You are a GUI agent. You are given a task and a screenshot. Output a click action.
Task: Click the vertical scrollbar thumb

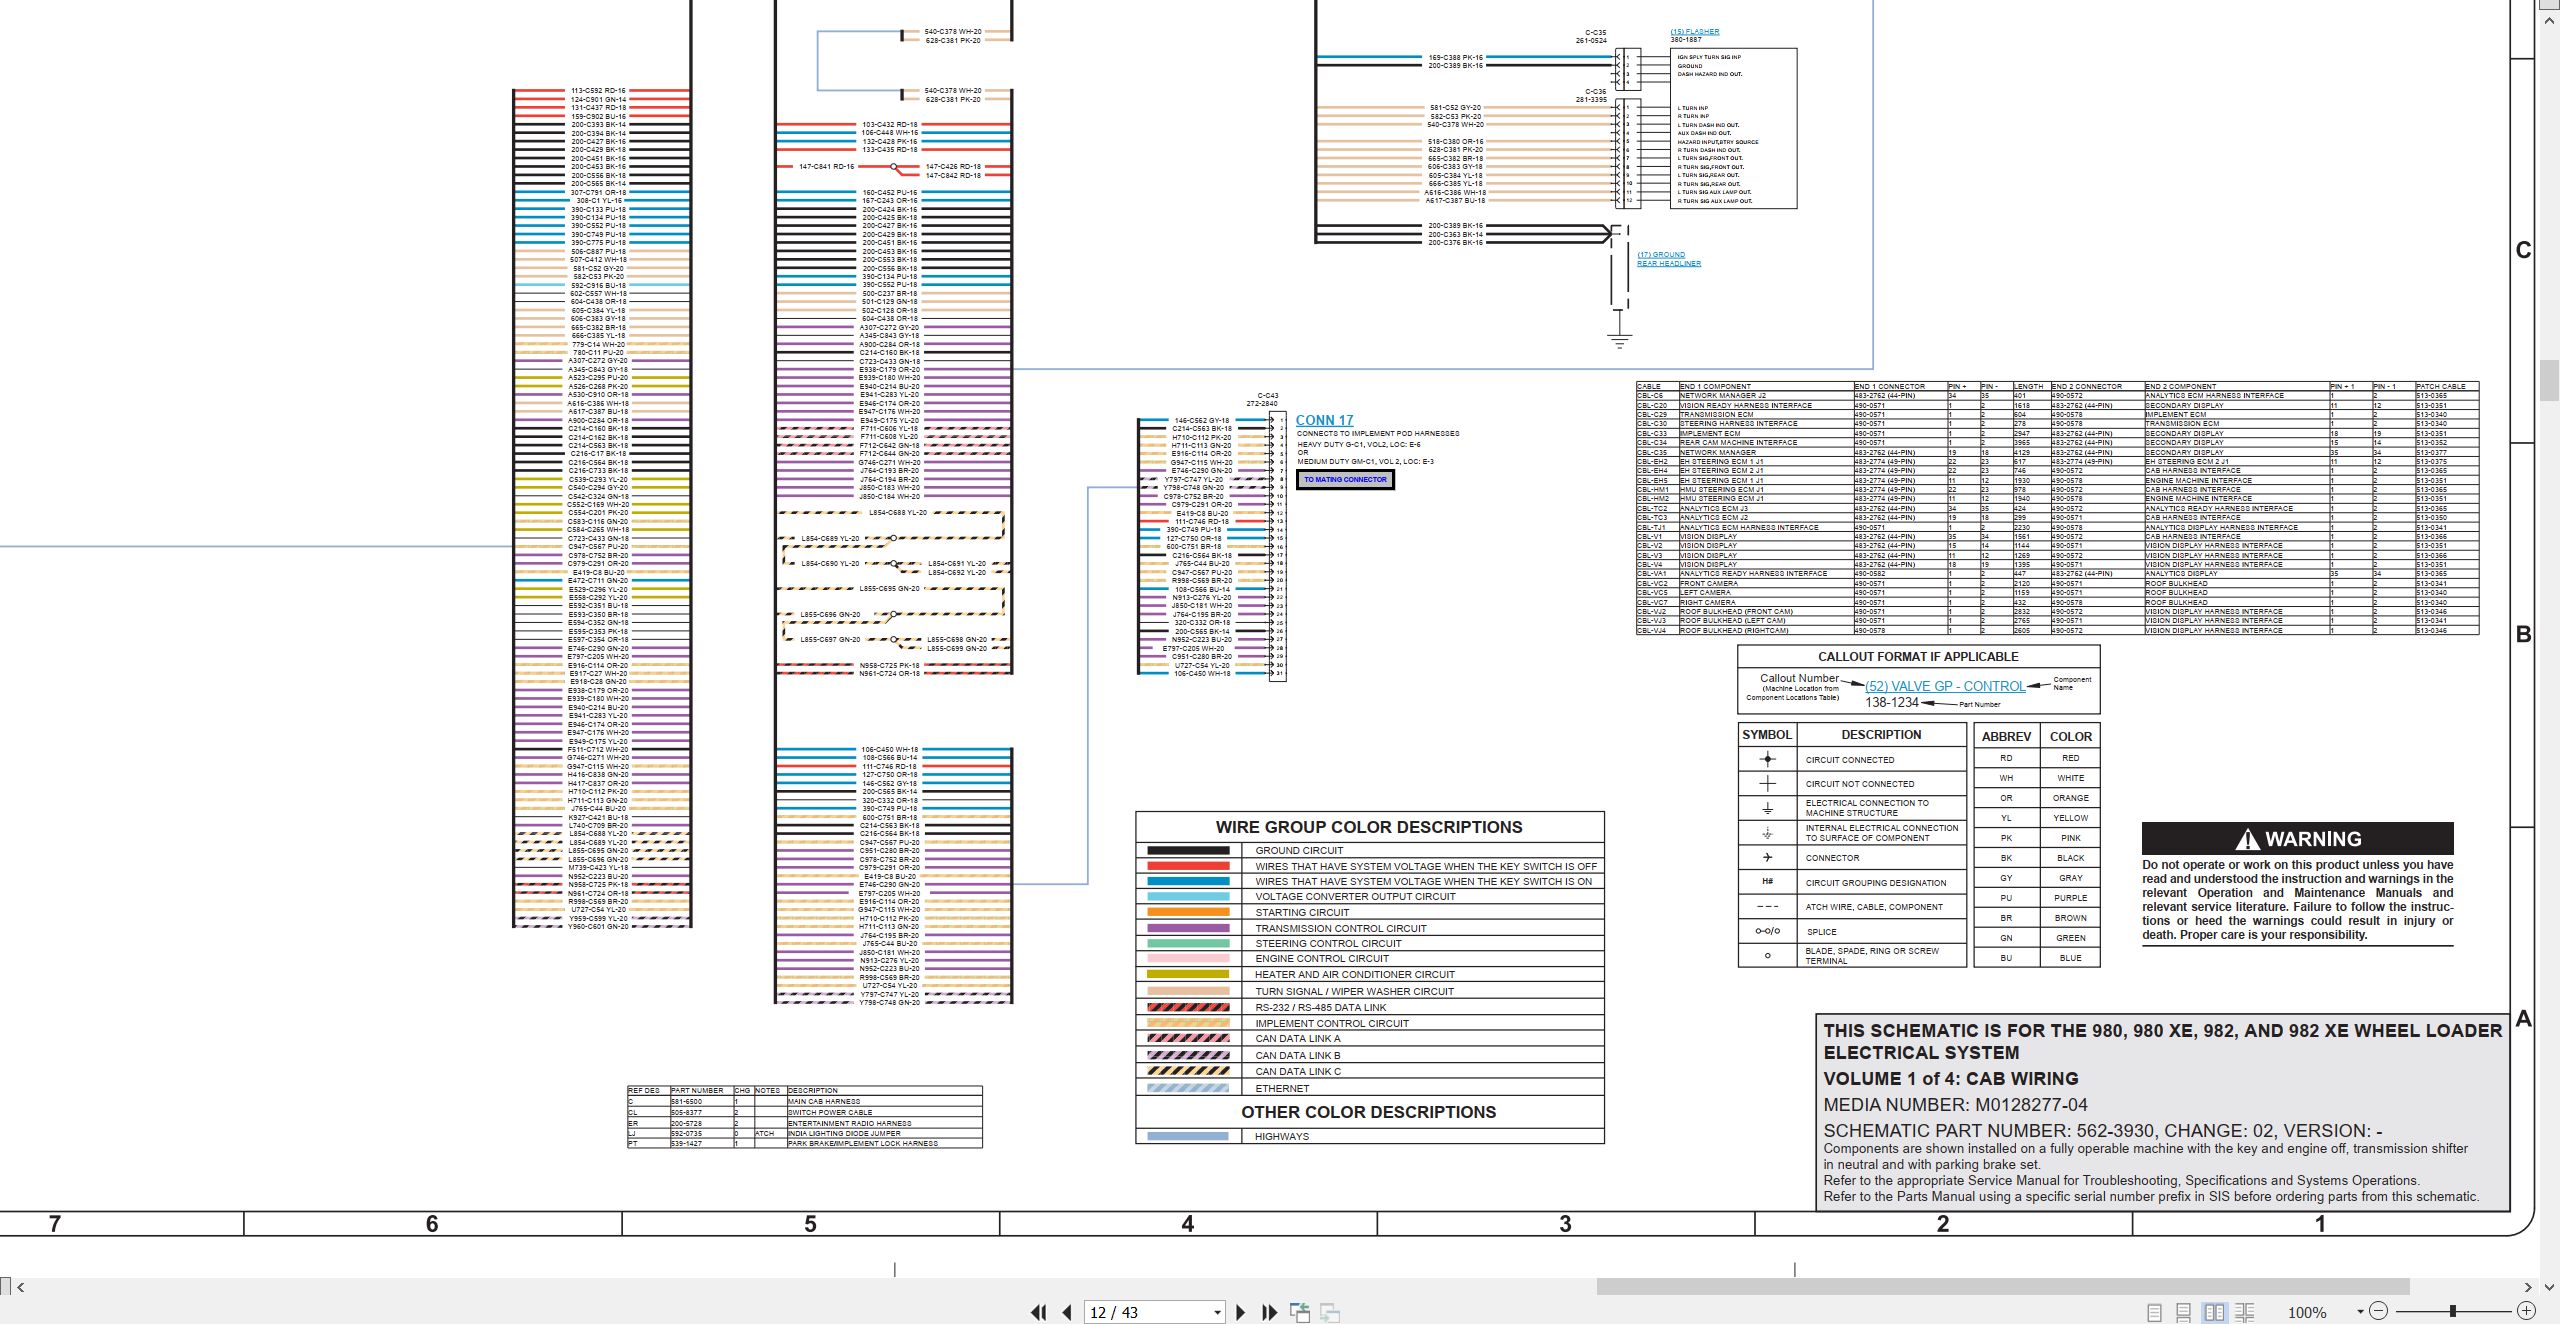pos(2550,380)
